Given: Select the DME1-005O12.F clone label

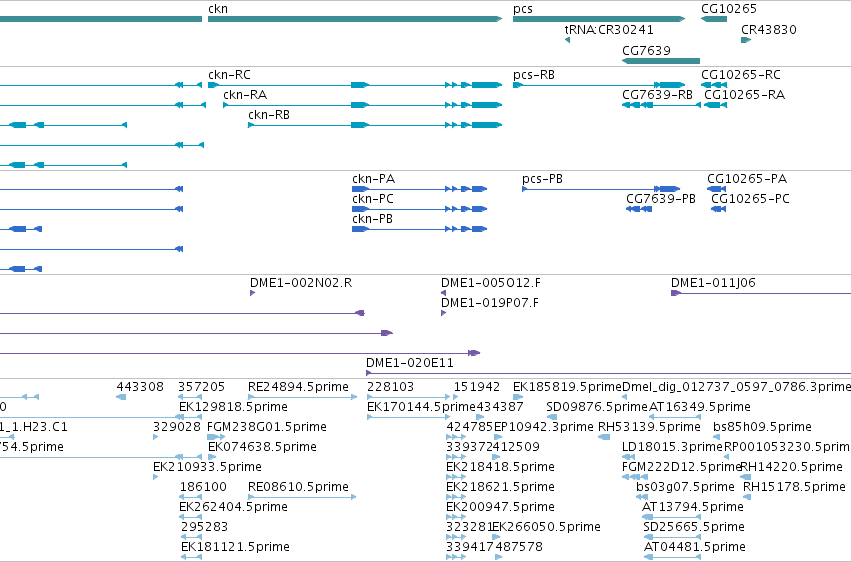Looking at the screenshot, I should tap(490, 283).
